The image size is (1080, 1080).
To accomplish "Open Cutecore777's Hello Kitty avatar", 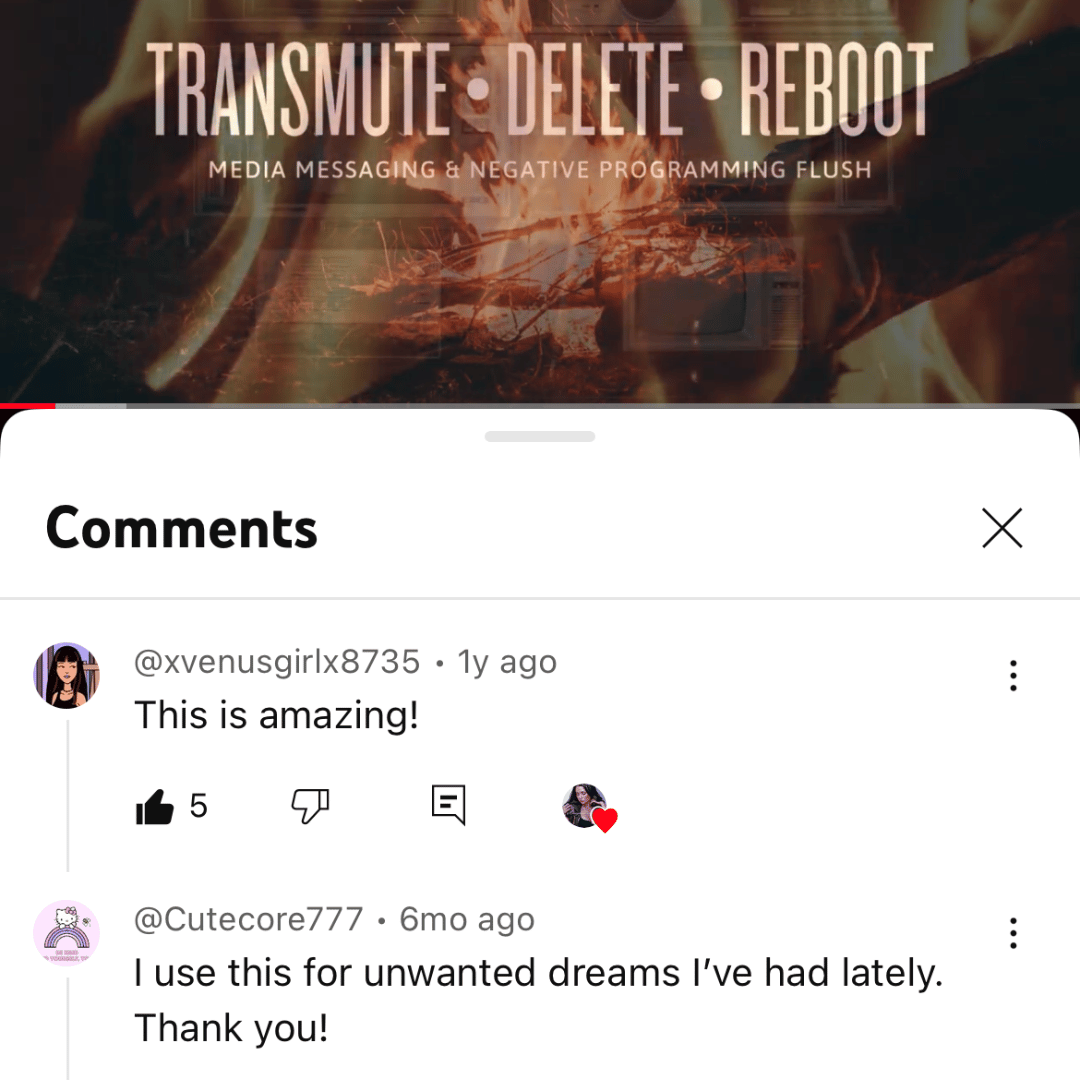I will [67, 933].
